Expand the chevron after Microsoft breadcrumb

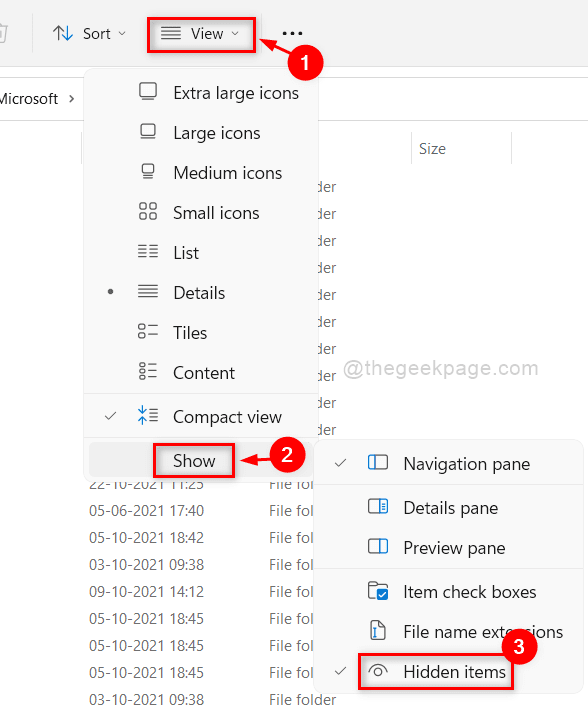(x=71, y=98)
